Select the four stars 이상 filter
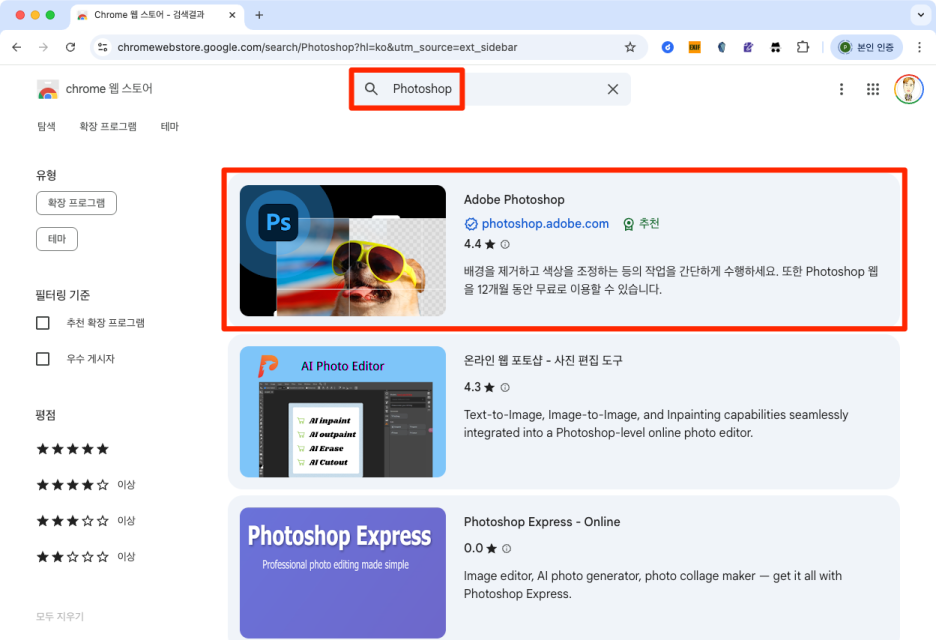This screenshot has height=640, width=936. tap(86, 485)
